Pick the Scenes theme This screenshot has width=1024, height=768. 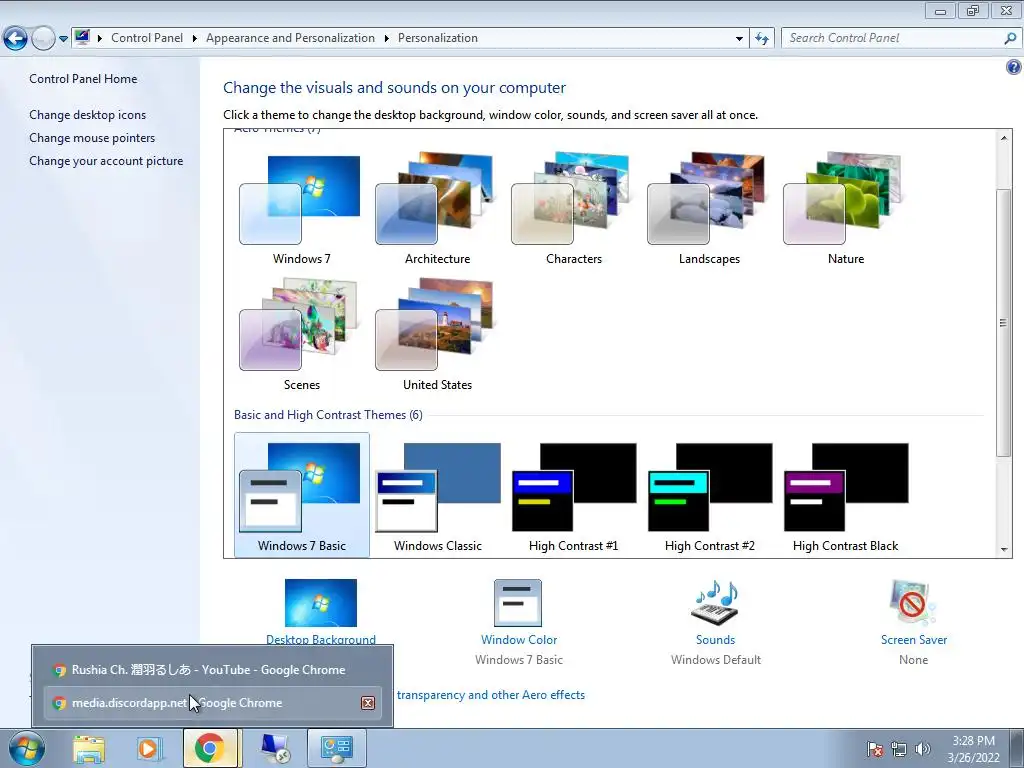301,334
